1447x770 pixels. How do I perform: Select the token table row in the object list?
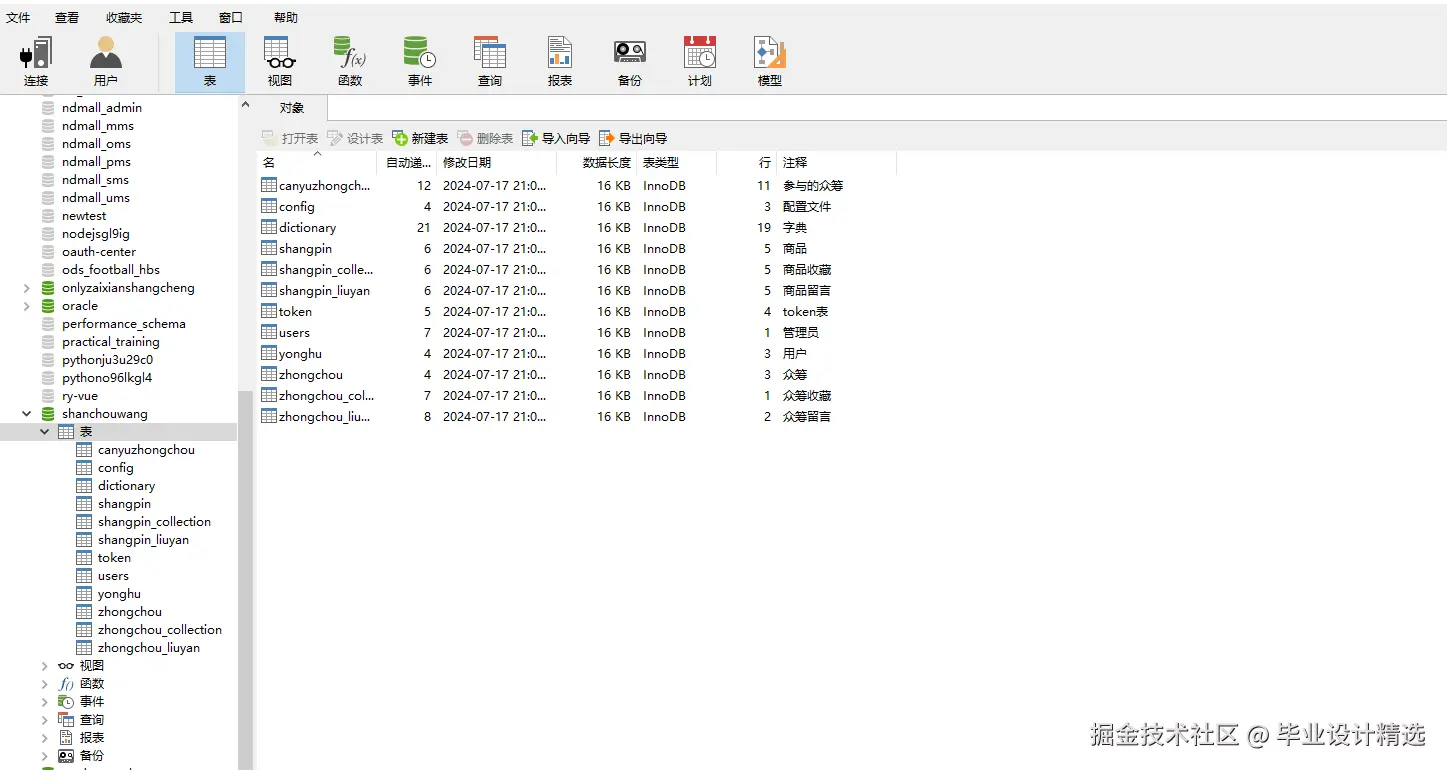[576, 311]
